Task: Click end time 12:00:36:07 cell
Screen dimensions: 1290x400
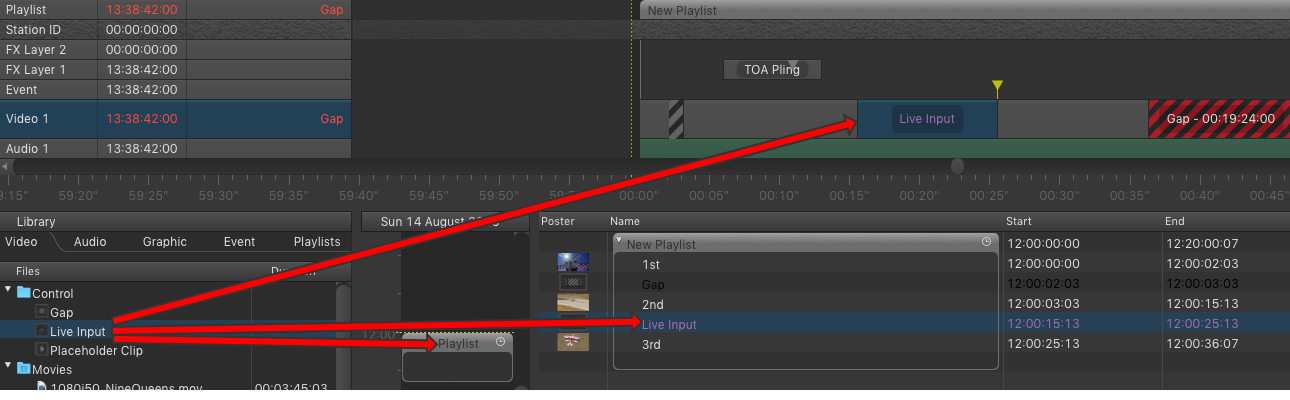Action: click(1200, 344)
